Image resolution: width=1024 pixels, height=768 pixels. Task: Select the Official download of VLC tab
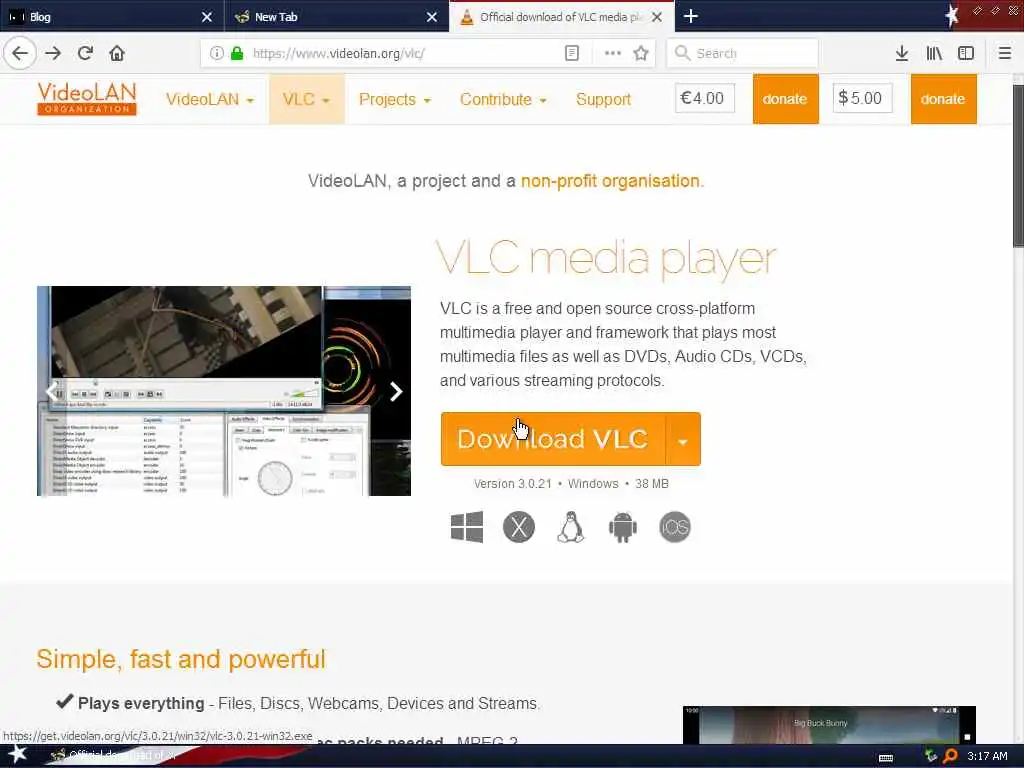[x=562, y=16]
